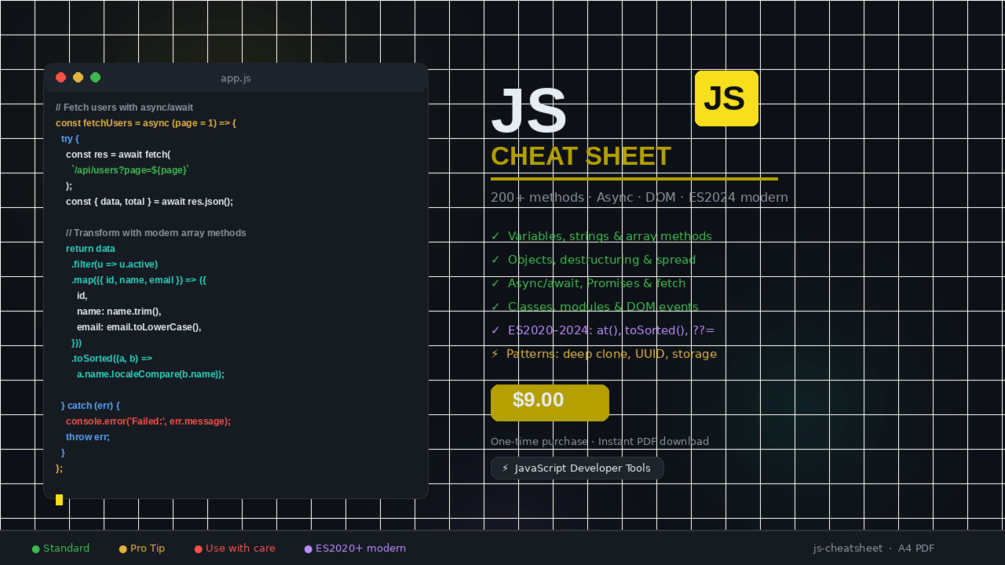The image size is (1005, 565).
Task: Click the lightning icon in JavaScript Developer Tools tag
Action: point(505,468)
